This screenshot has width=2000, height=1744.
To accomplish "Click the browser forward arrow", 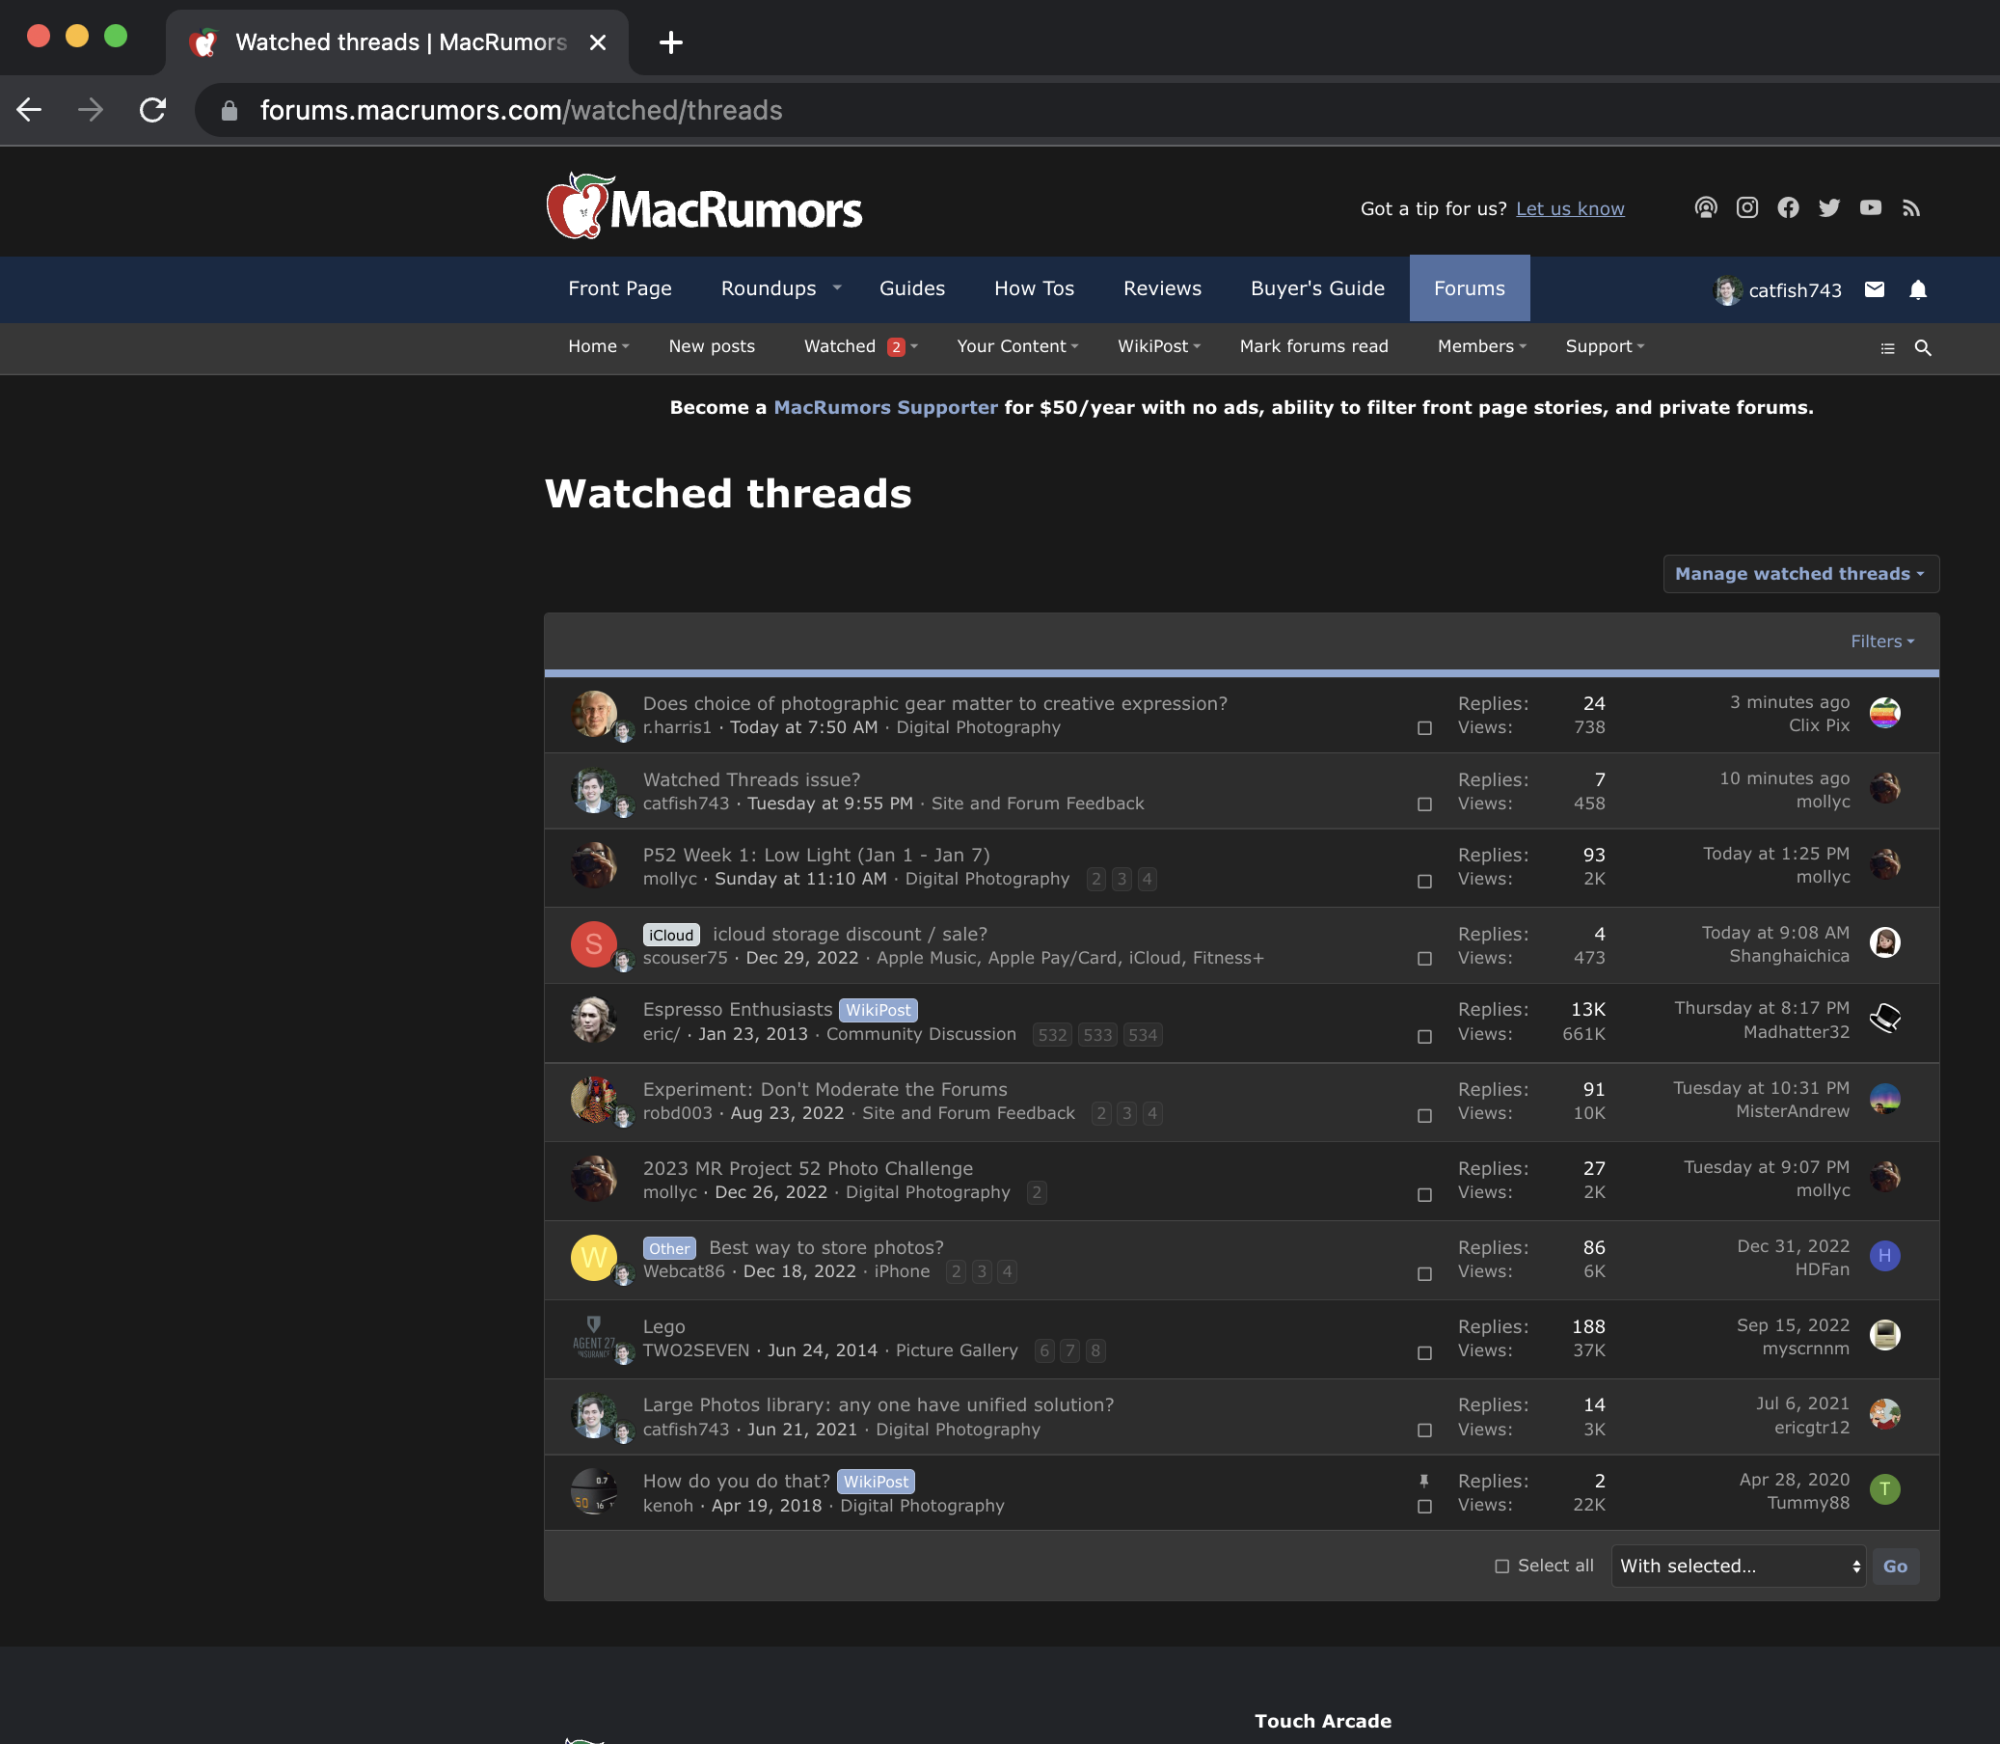I will 91,110.
